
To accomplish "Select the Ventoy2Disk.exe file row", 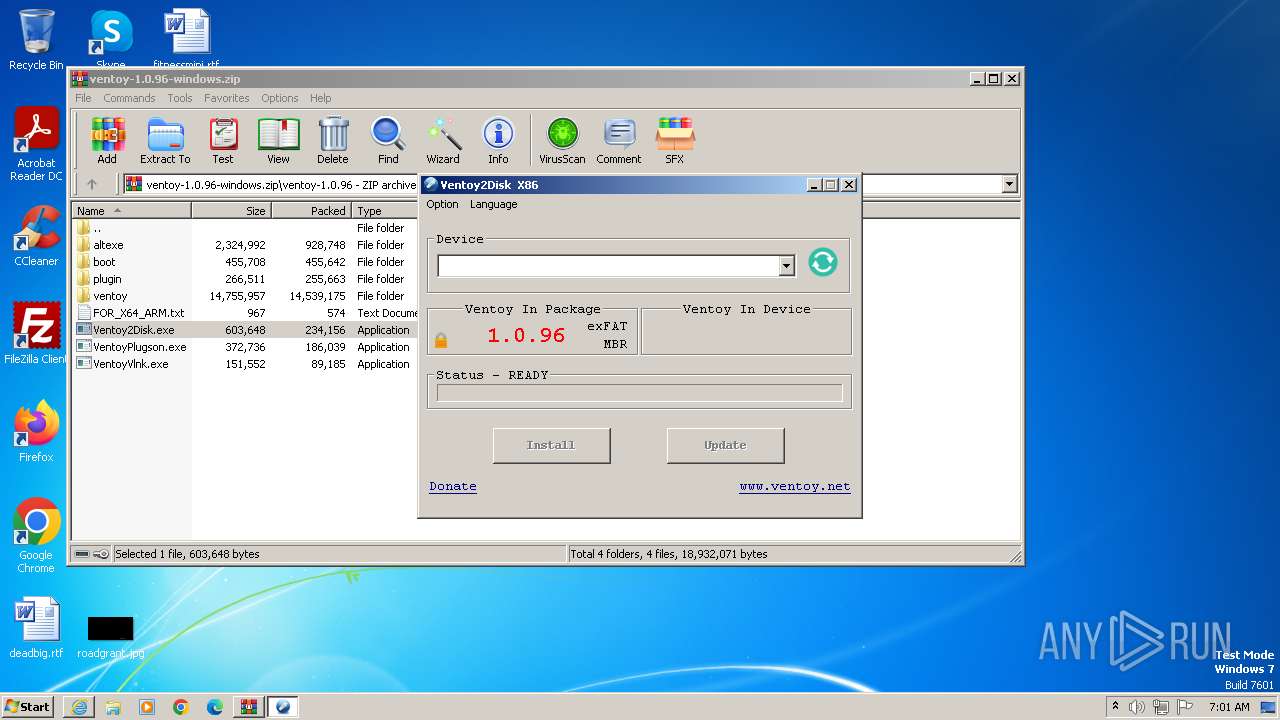I will pos(245,330).
